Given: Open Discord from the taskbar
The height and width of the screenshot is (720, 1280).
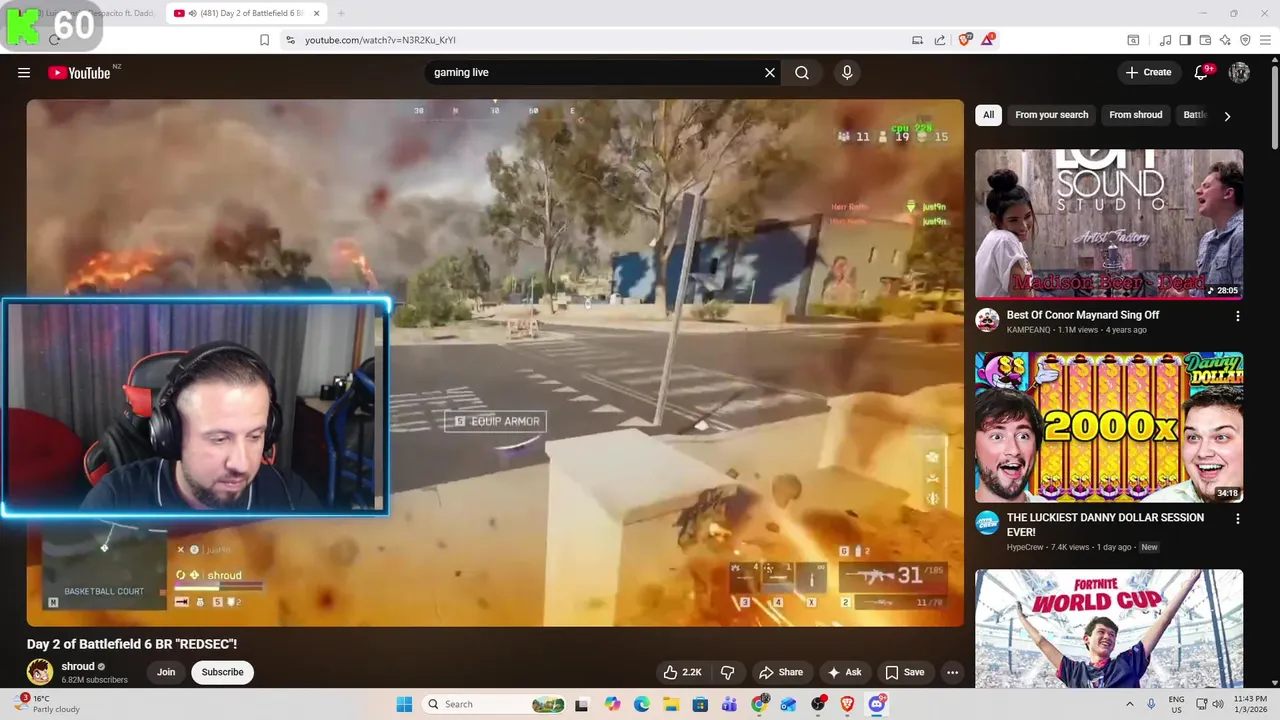Looking at the screenshot, I should 876,704.
